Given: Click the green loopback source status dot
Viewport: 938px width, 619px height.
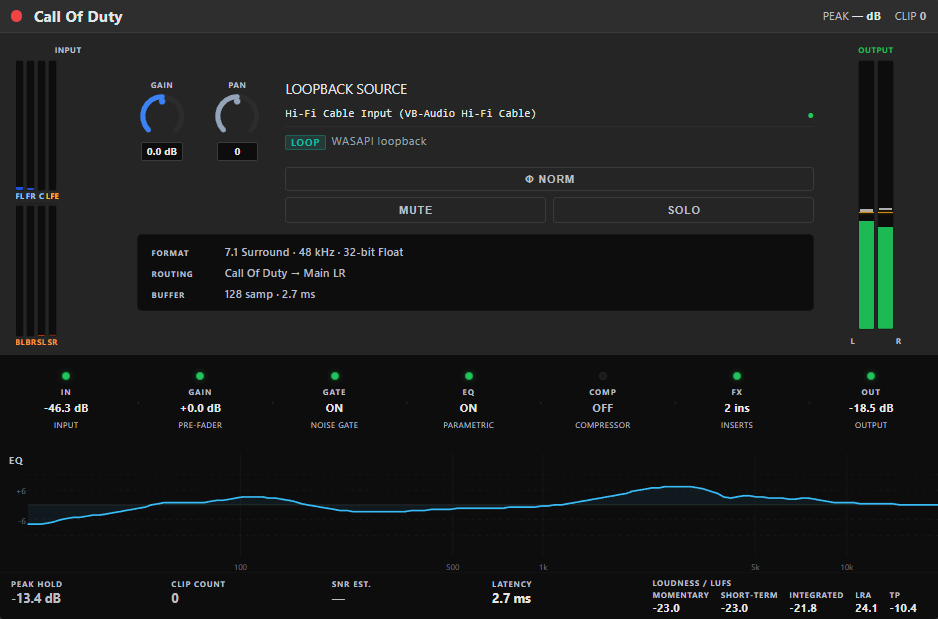Looking at the screenshot, I should point(811,115).
